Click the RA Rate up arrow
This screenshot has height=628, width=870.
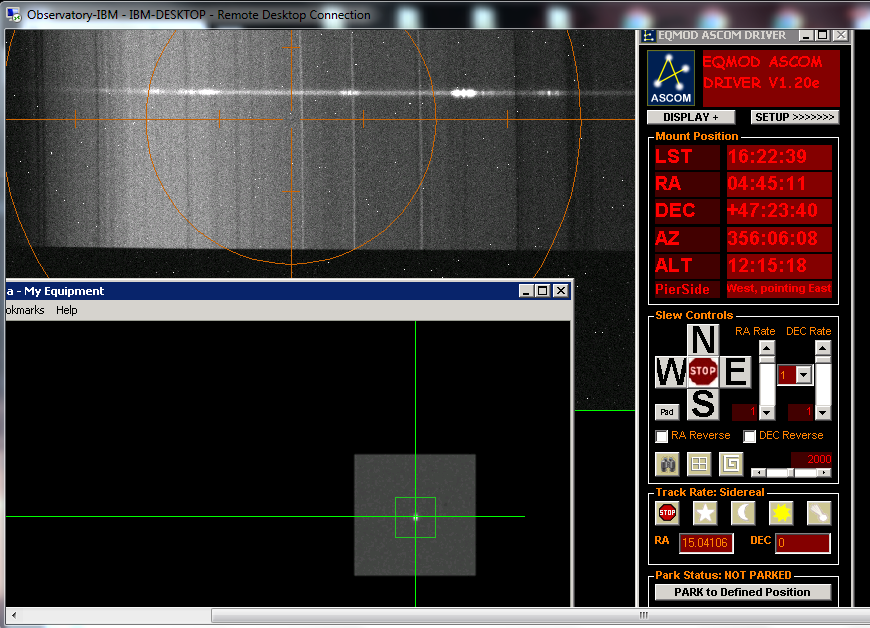tap(768, 348)
